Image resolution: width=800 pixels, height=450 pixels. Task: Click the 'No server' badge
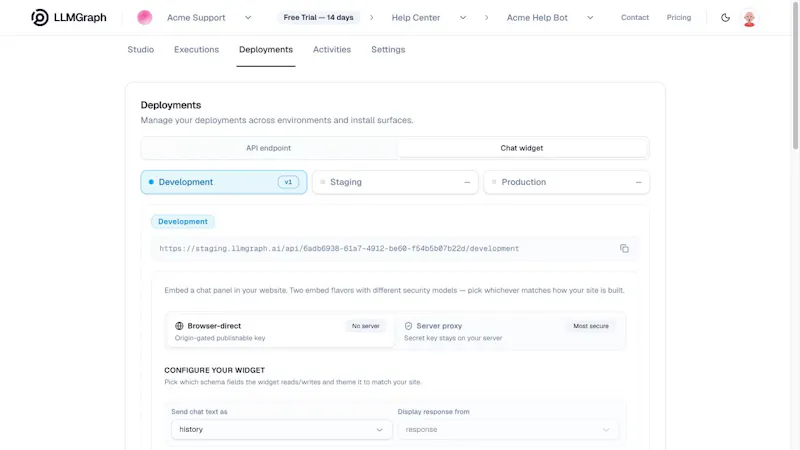(x=365, y=326)
